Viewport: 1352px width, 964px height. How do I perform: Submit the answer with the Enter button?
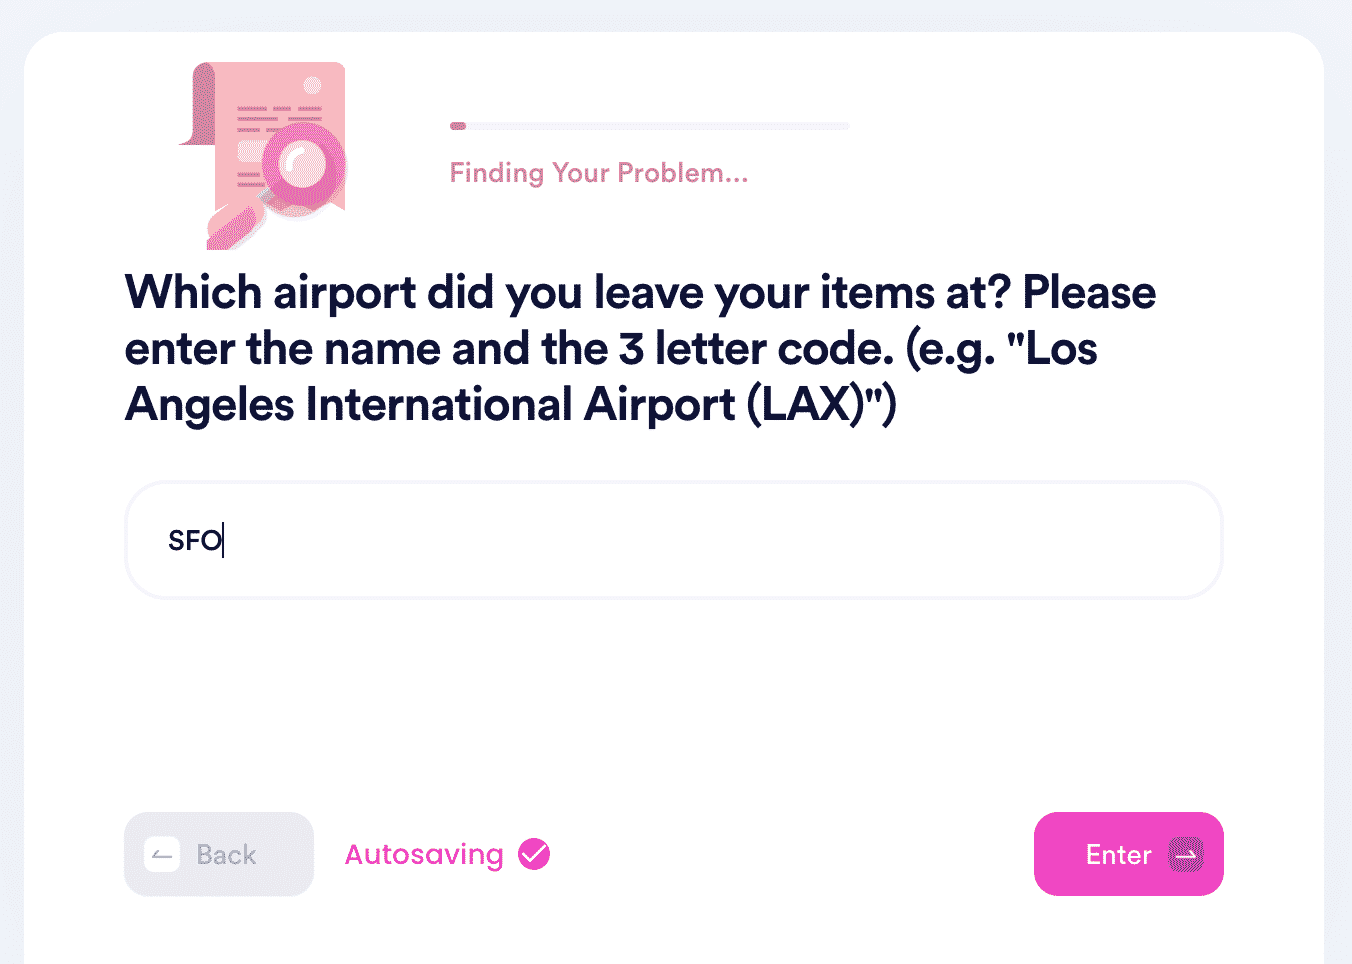tap(1129, 854)
